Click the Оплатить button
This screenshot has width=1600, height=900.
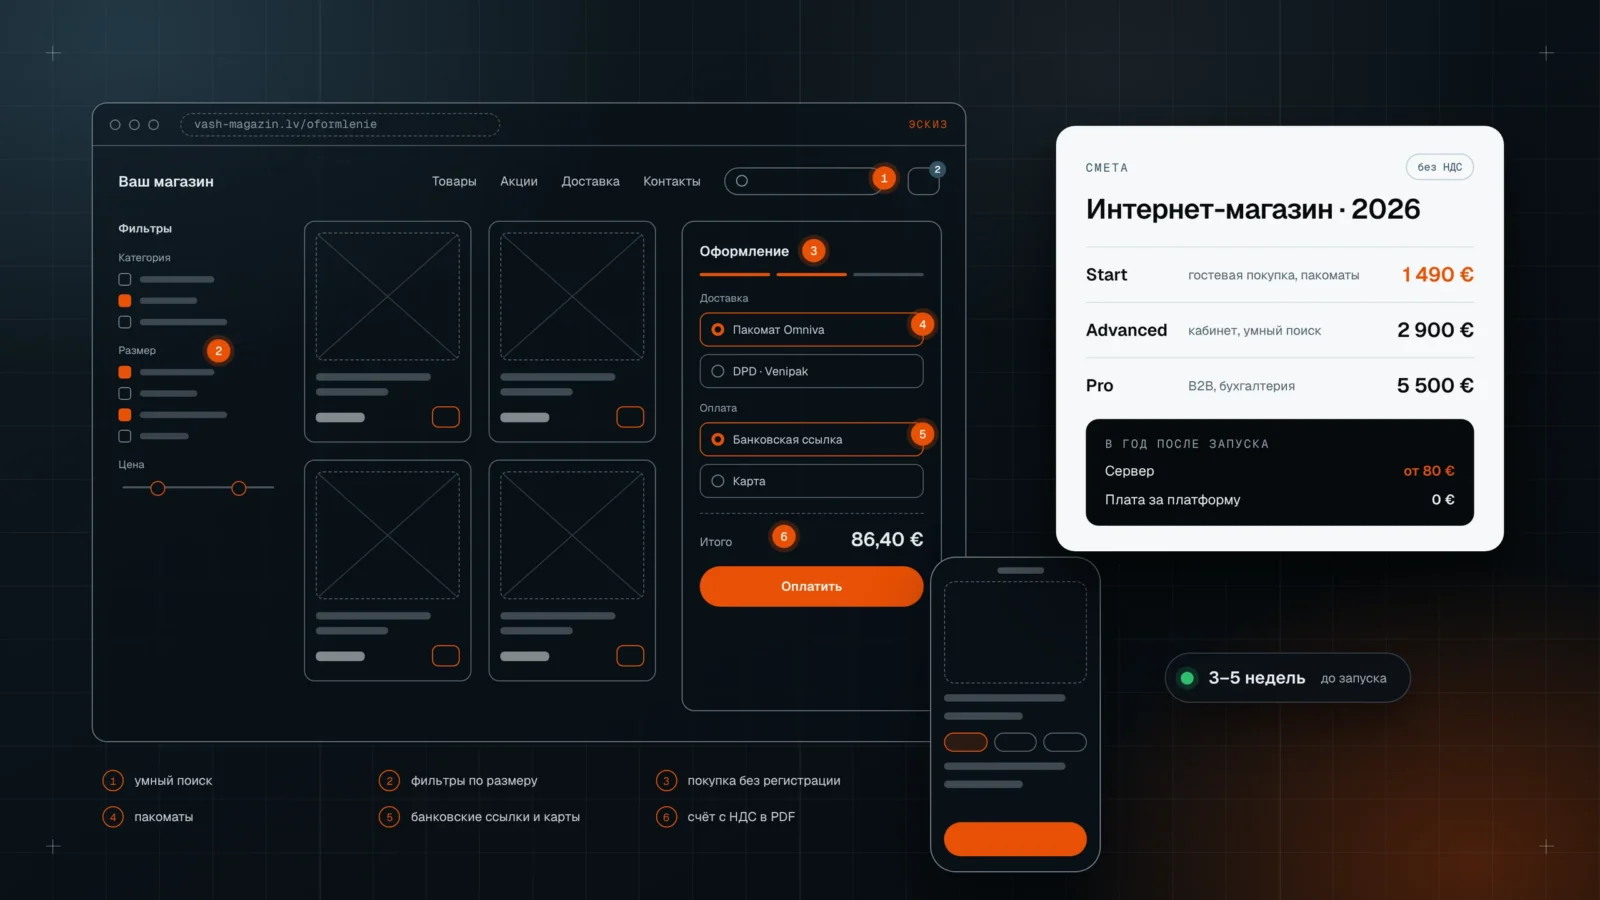tap(811, 587)
